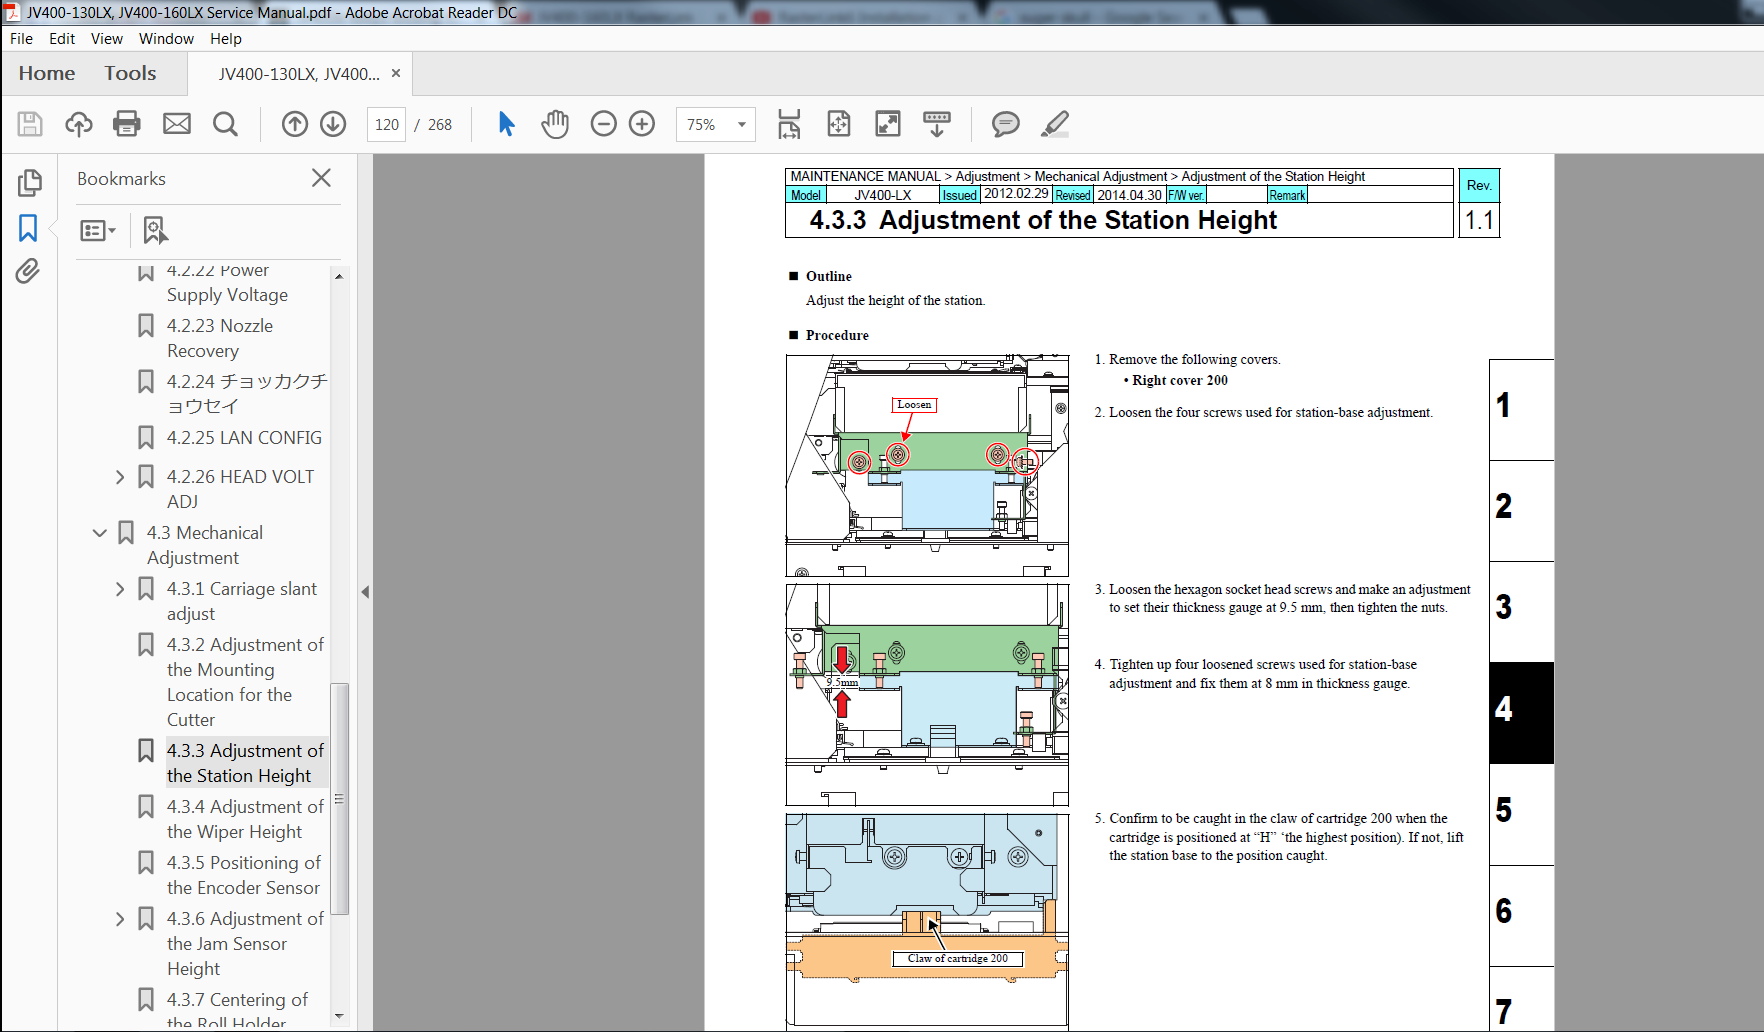Click the page number field showing 120
1764x1032 pixels.
click(387, 125)
